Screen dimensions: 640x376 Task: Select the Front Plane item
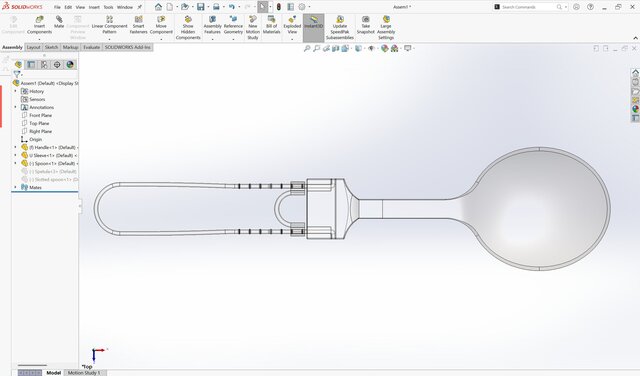[40, 116]
